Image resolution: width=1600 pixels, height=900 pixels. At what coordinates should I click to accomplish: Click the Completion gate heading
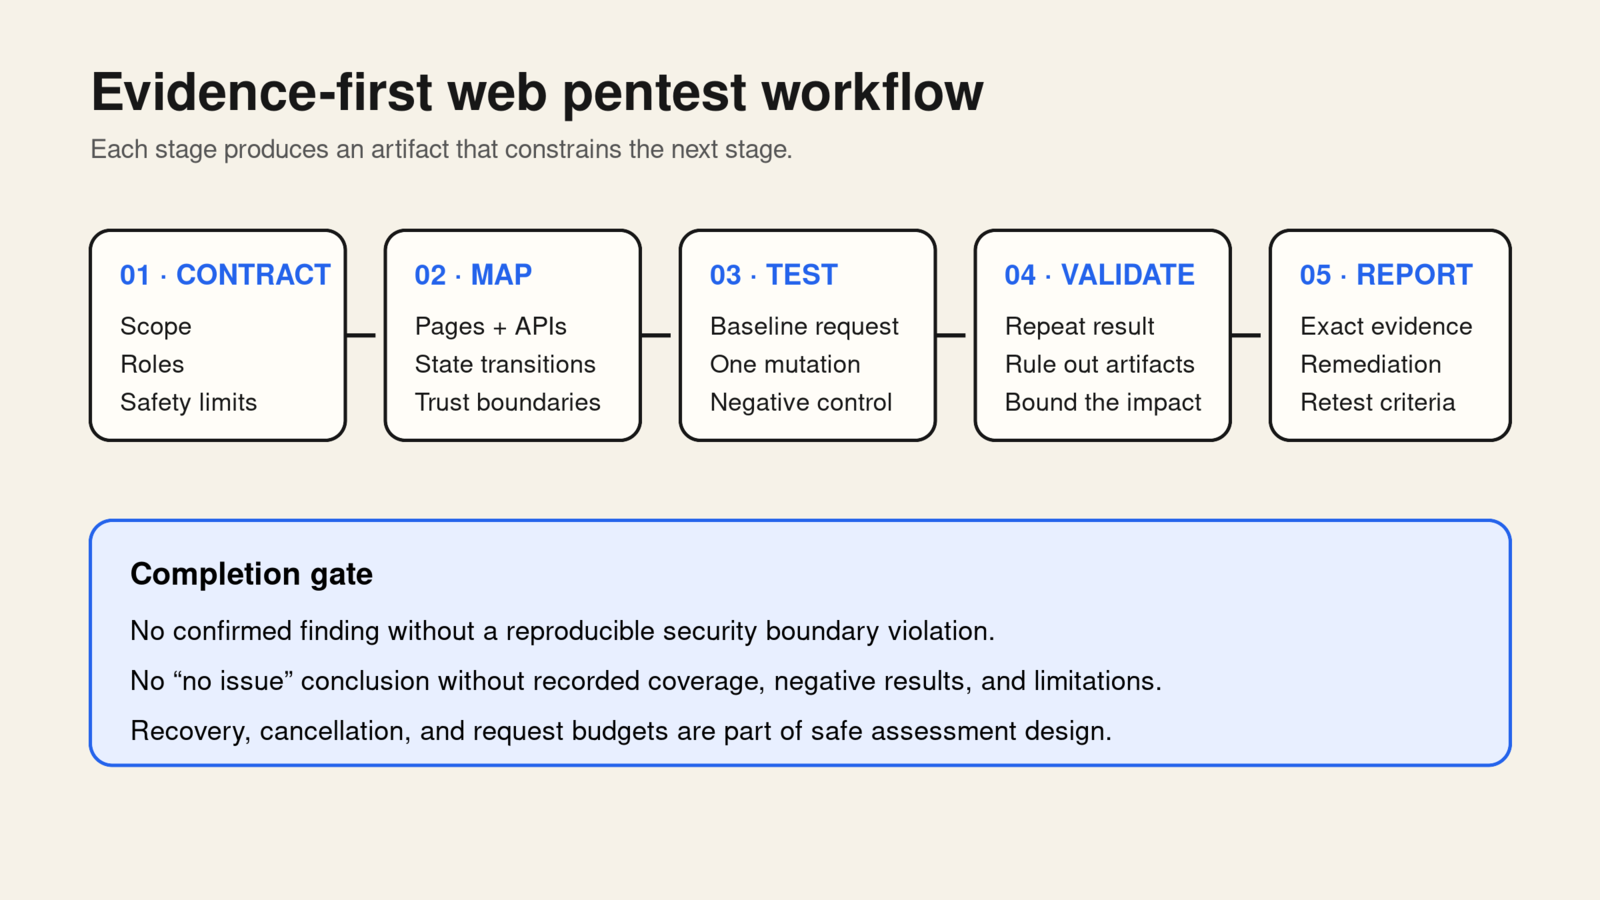point(251,574)
